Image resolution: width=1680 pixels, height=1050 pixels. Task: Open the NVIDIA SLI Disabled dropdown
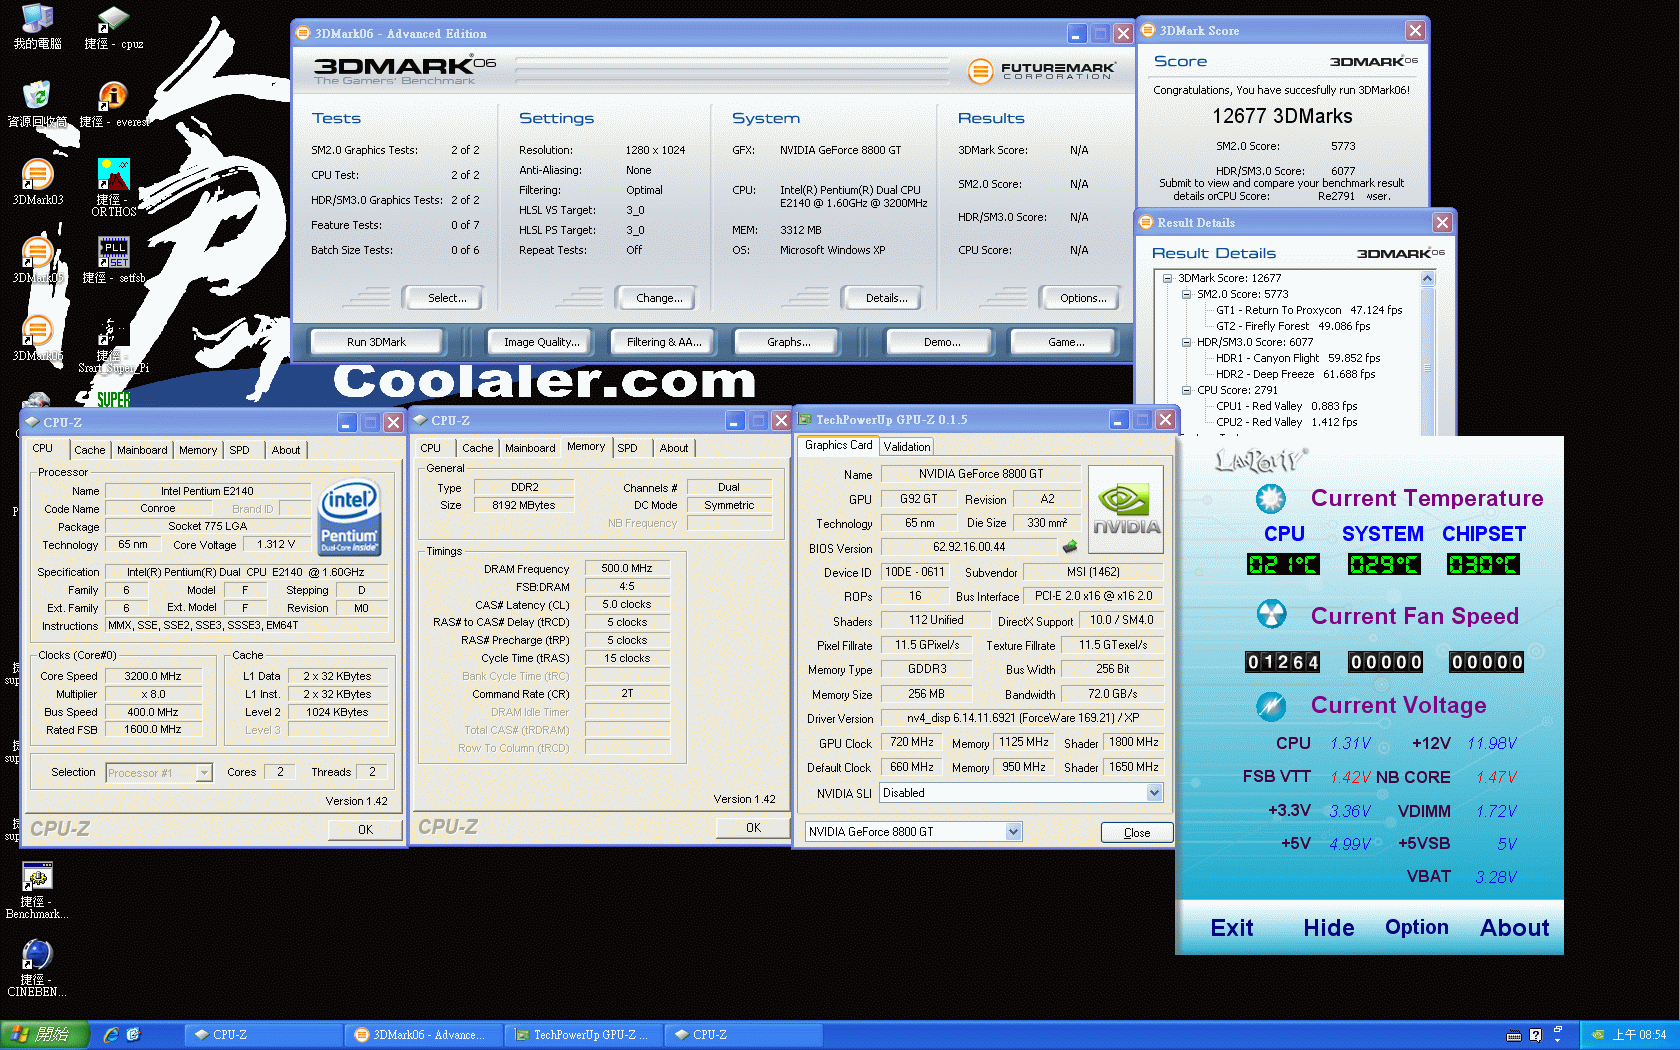(1154, 793)
